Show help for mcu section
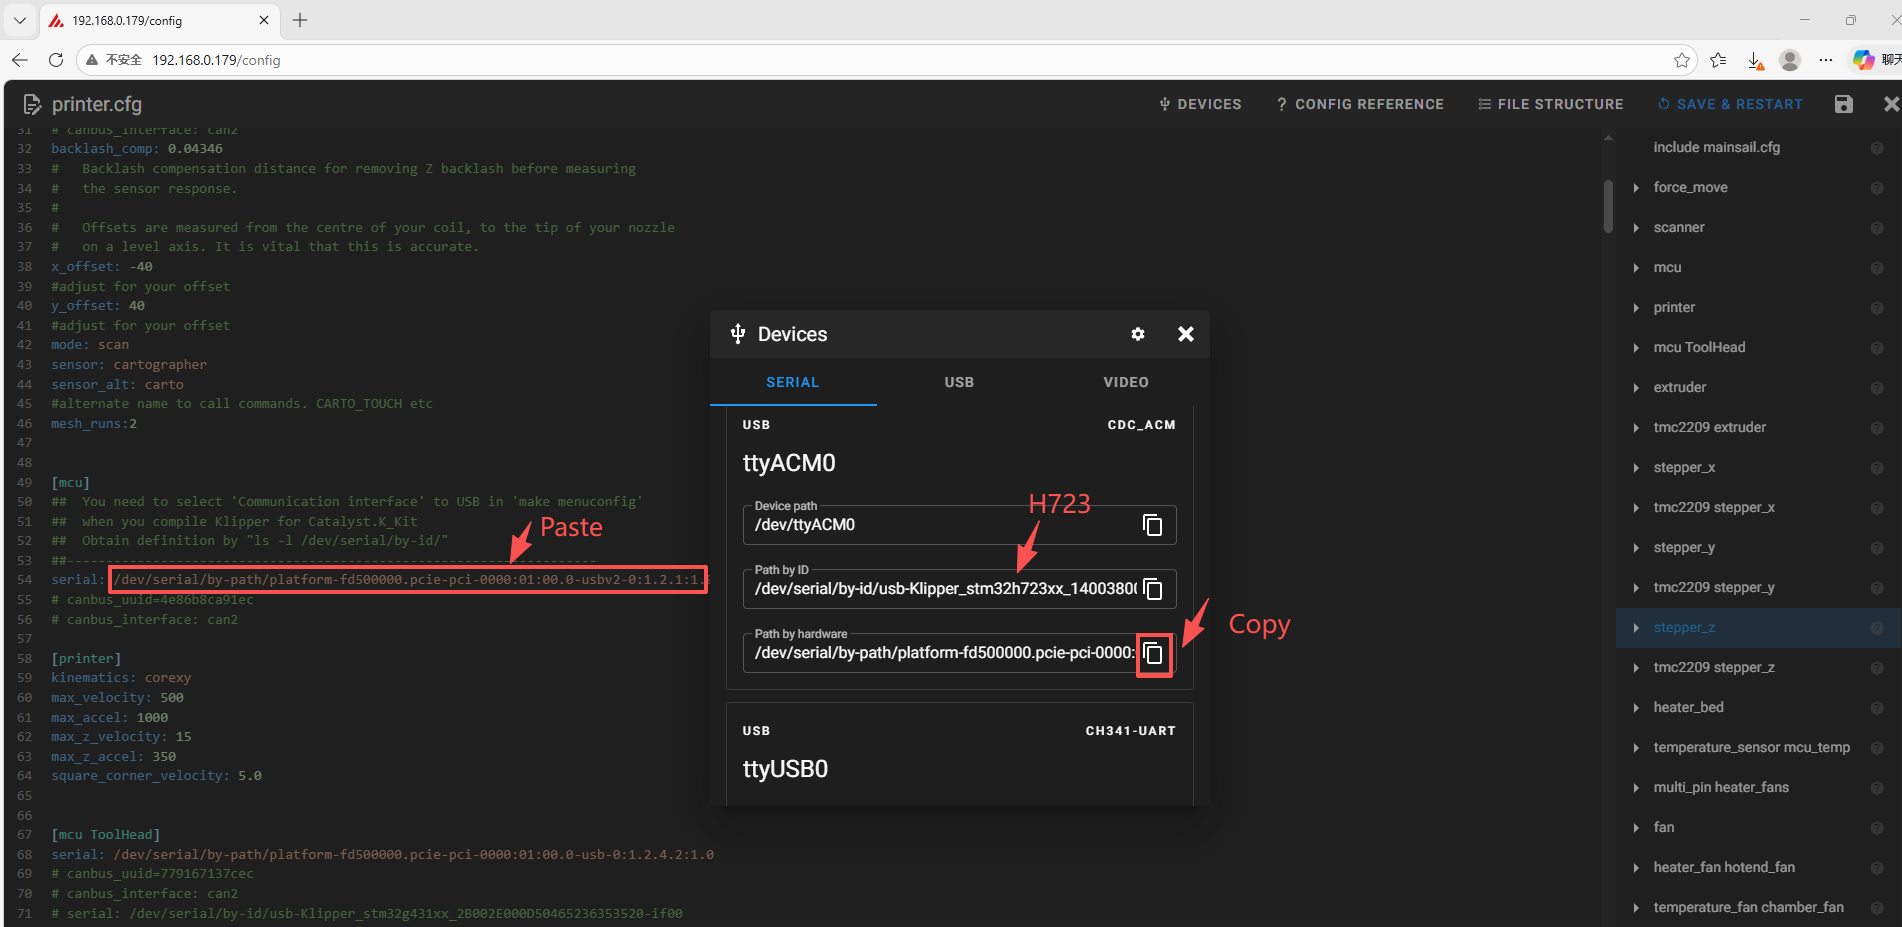Image resolution: width=1902 pixels, height=927 pixels. click(x=1877, y=268)
